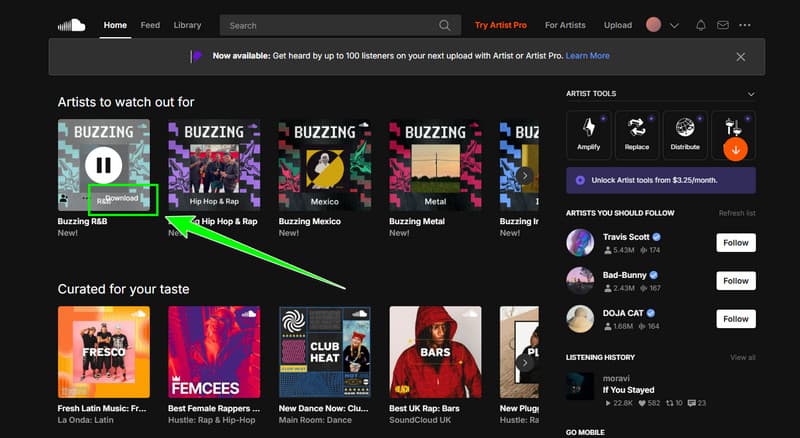The image size is (800, 438).
Task: Open the Fresco Latin playlist cover
Action: (104, 352)
